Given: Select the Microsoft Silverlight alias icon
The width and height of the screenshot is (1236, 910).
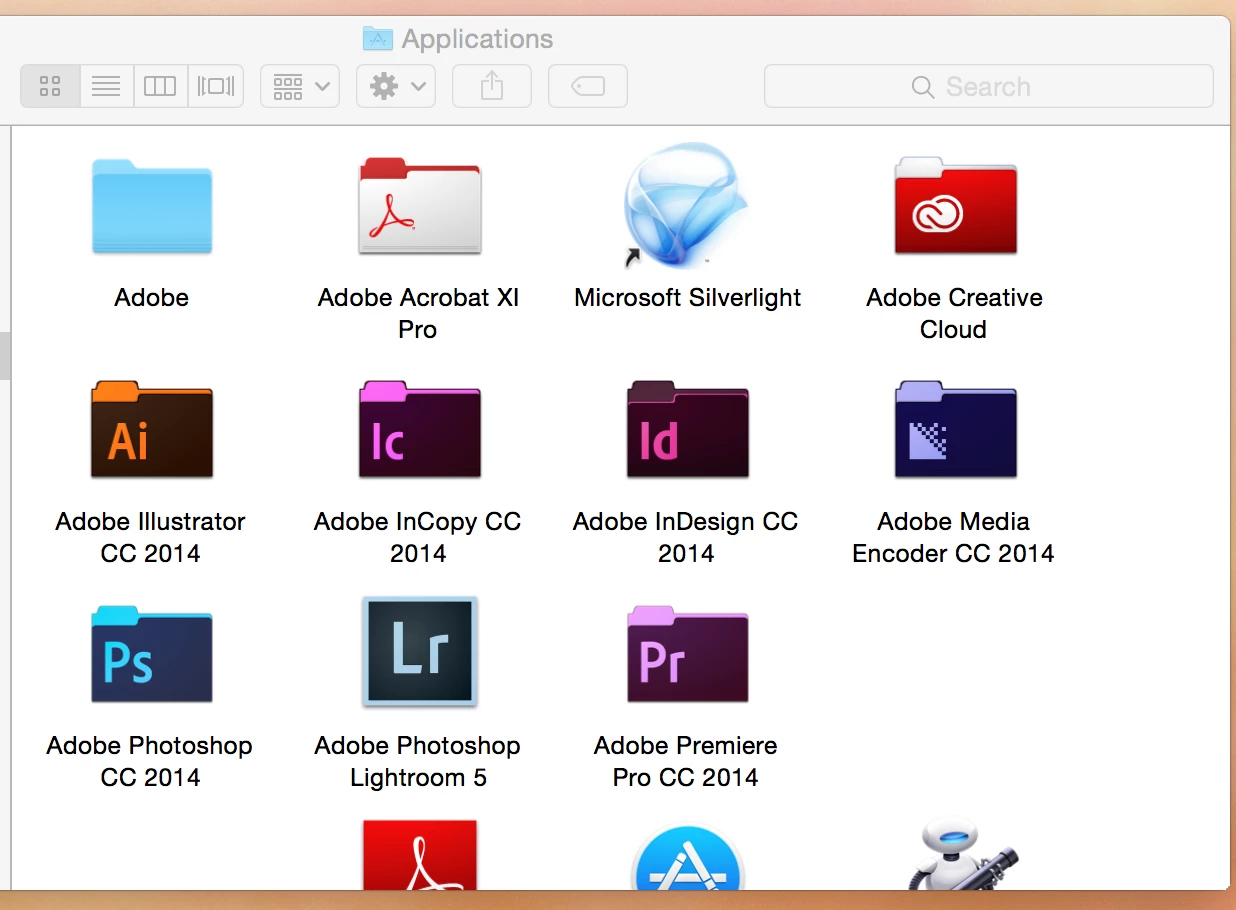Looking at the screenshot, I should pos(686,205).
